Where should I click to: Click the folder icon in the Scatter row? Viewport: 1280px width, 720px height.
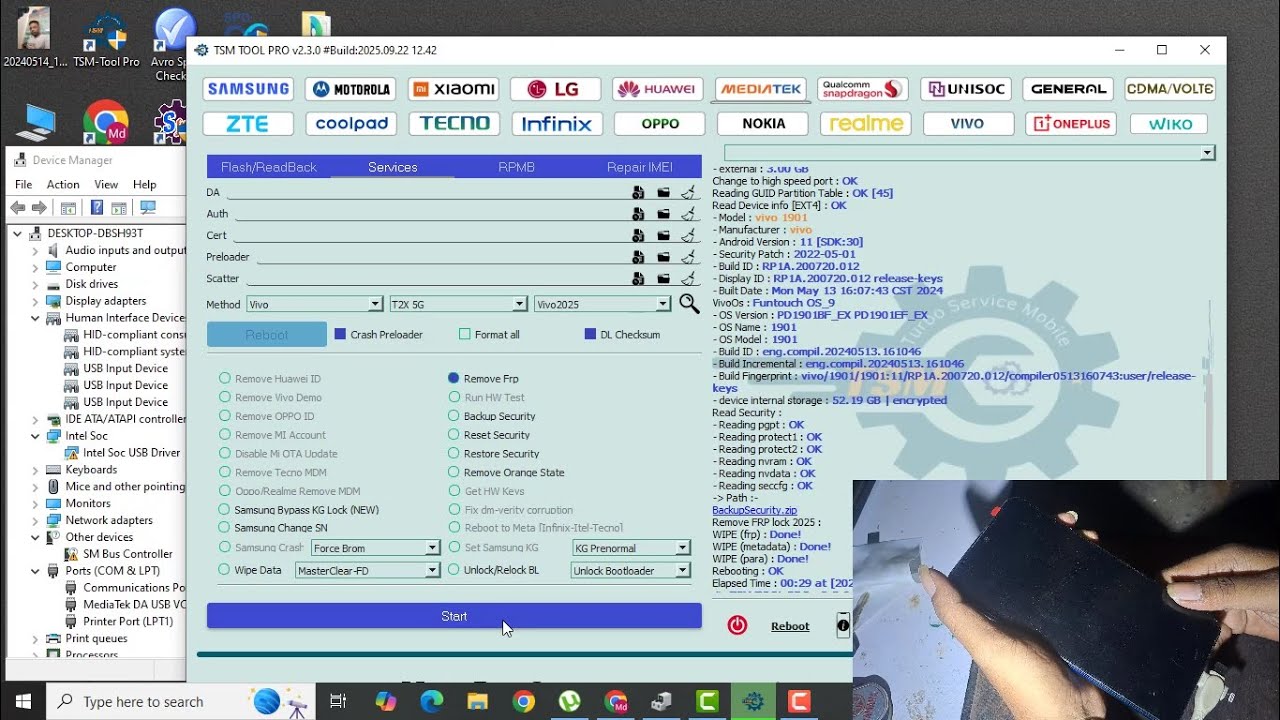click(663, 279)
